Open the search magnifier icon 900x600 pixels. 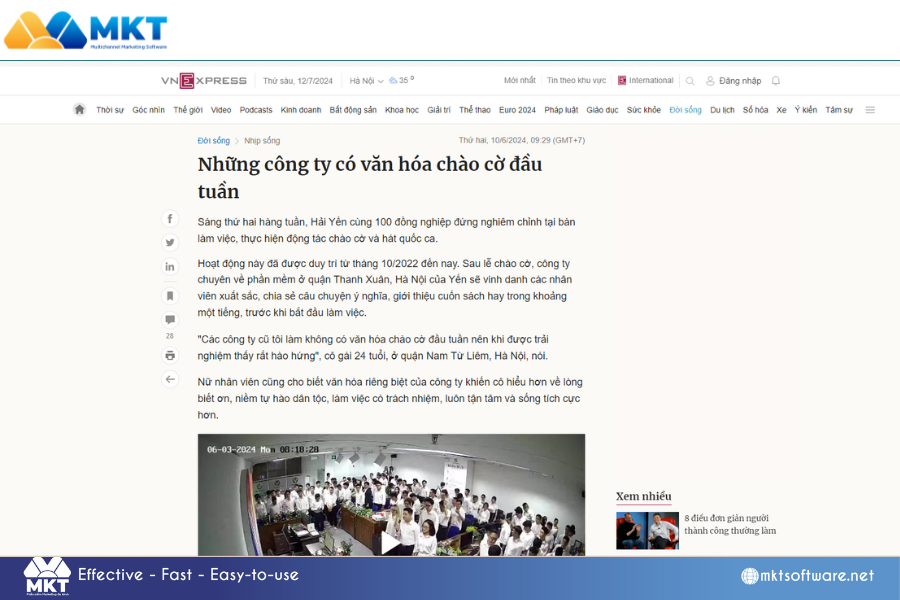[x=690, y=81]
